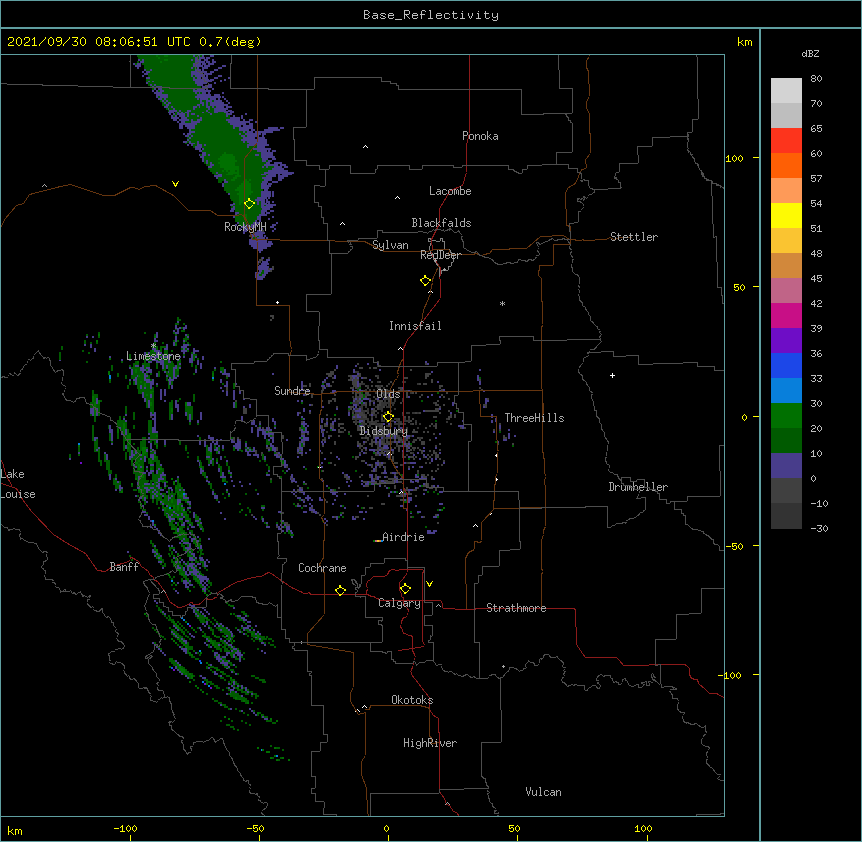Click the Strathmore label
862x842 pixels.
coord(516,608)
